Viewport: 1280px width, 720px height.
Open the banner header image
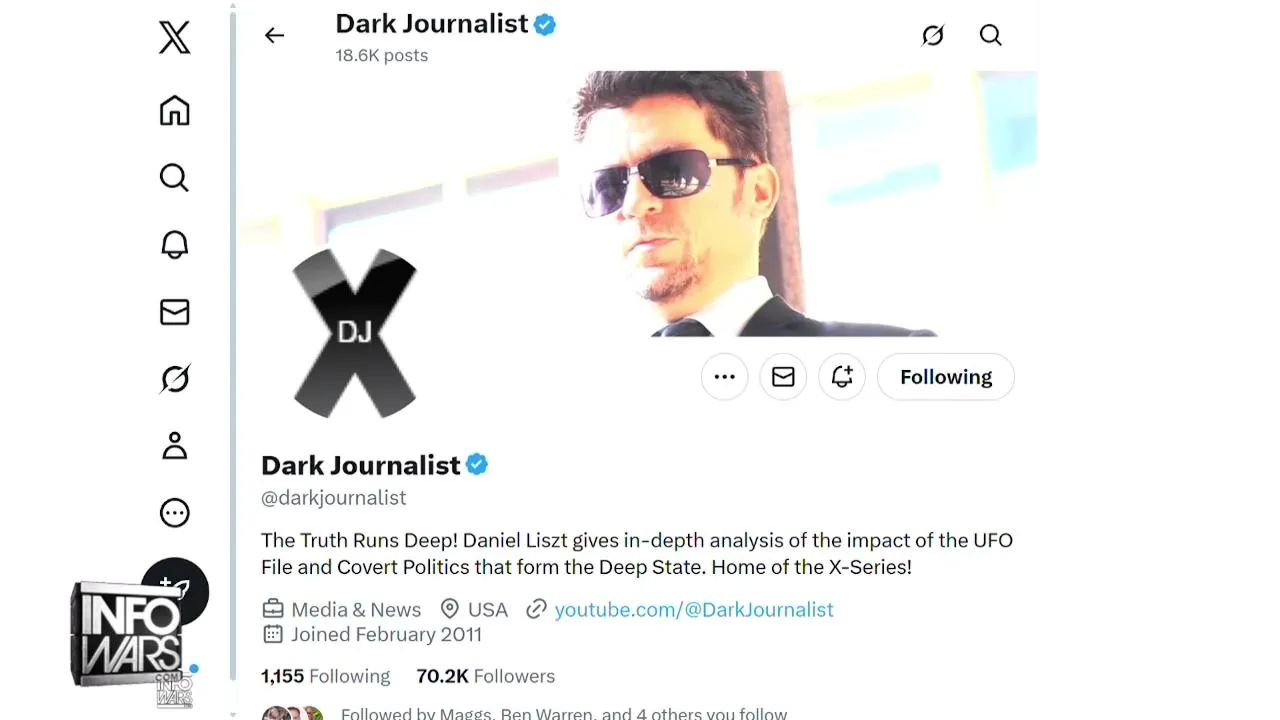click(x=637, y=204)
